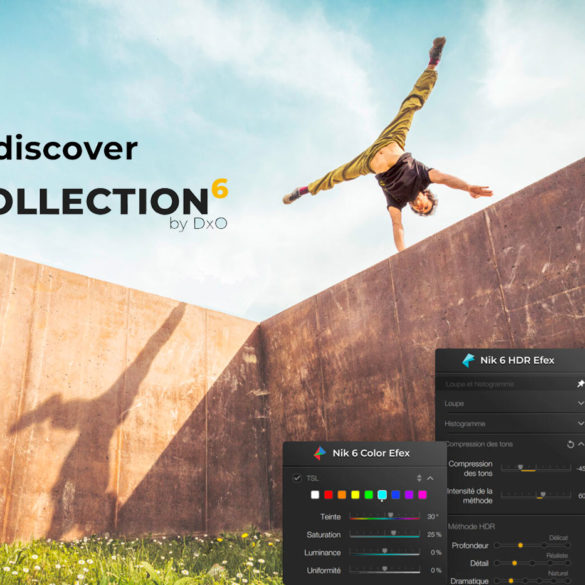Click the Uniformité value 0 %
Viewport: 585px width, 585px height.
(x=436, y=570)
